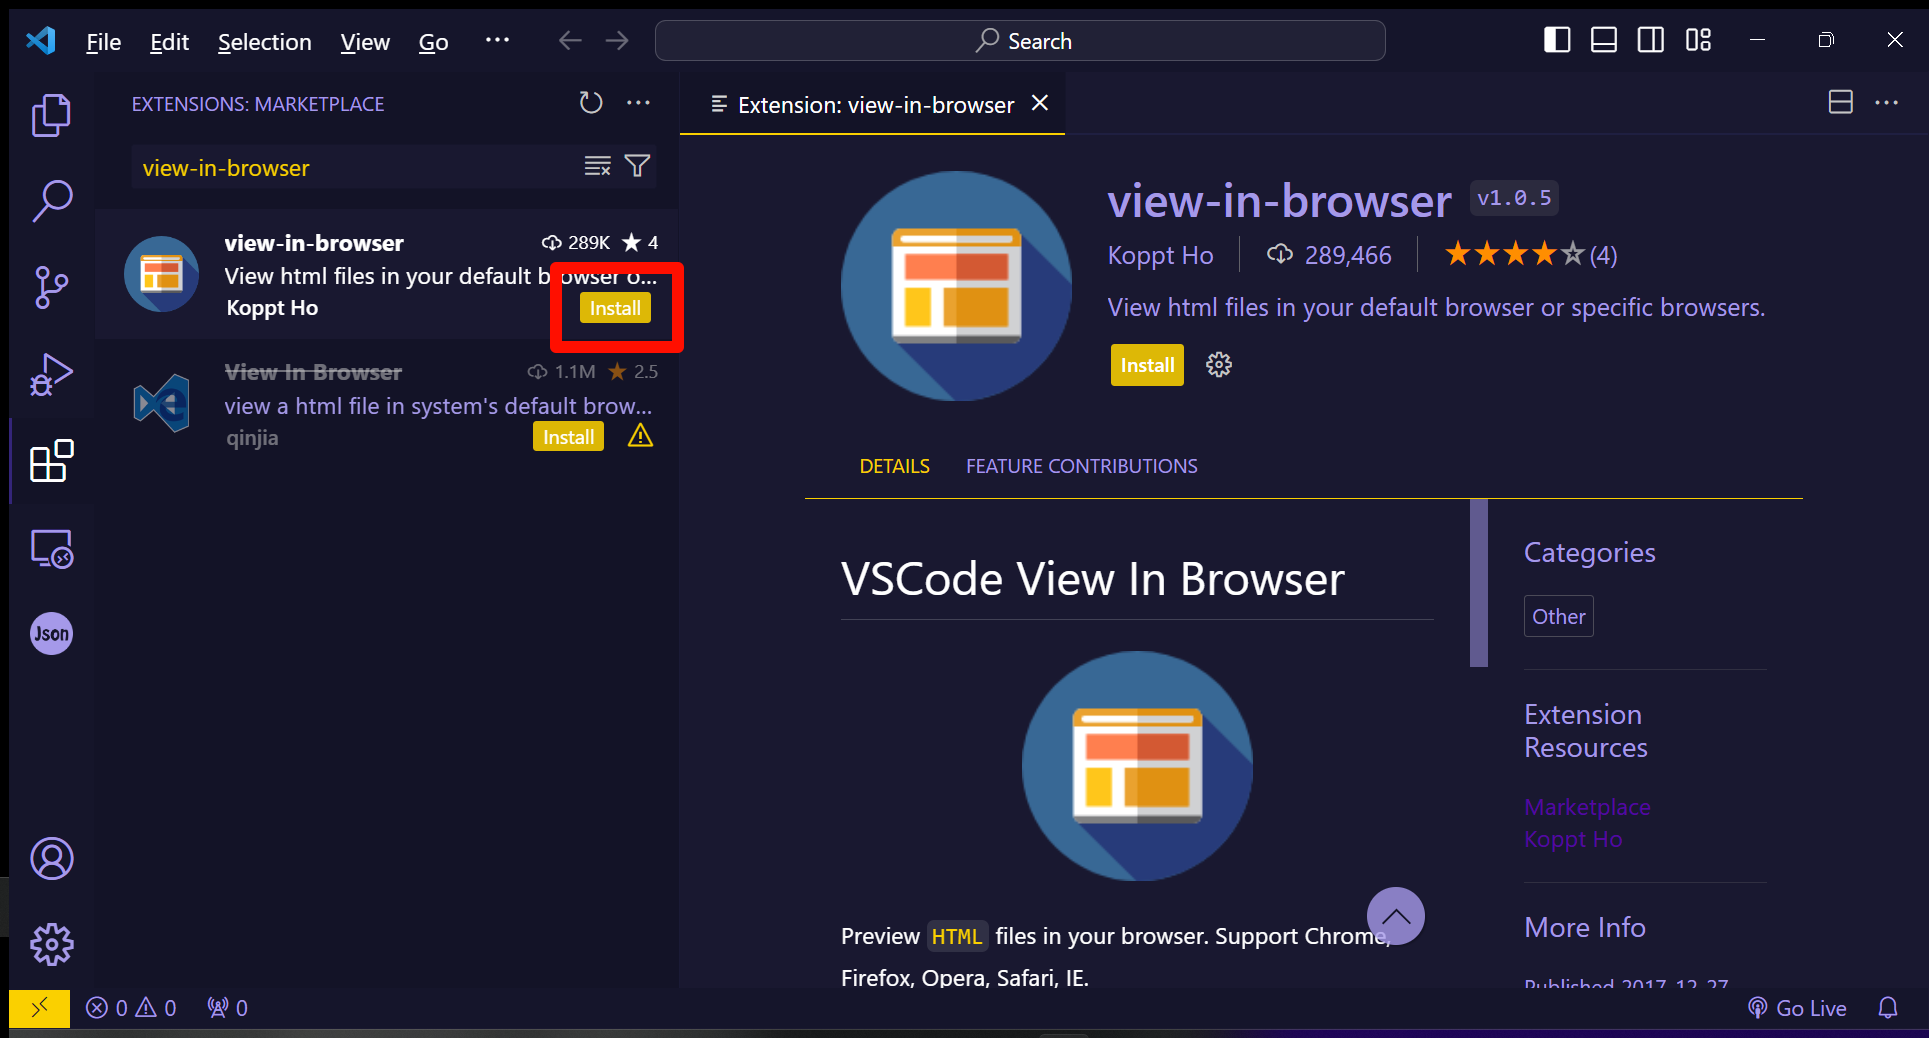
Task: Toggle the primary side bar
Action: click(x=1556, y=40)
